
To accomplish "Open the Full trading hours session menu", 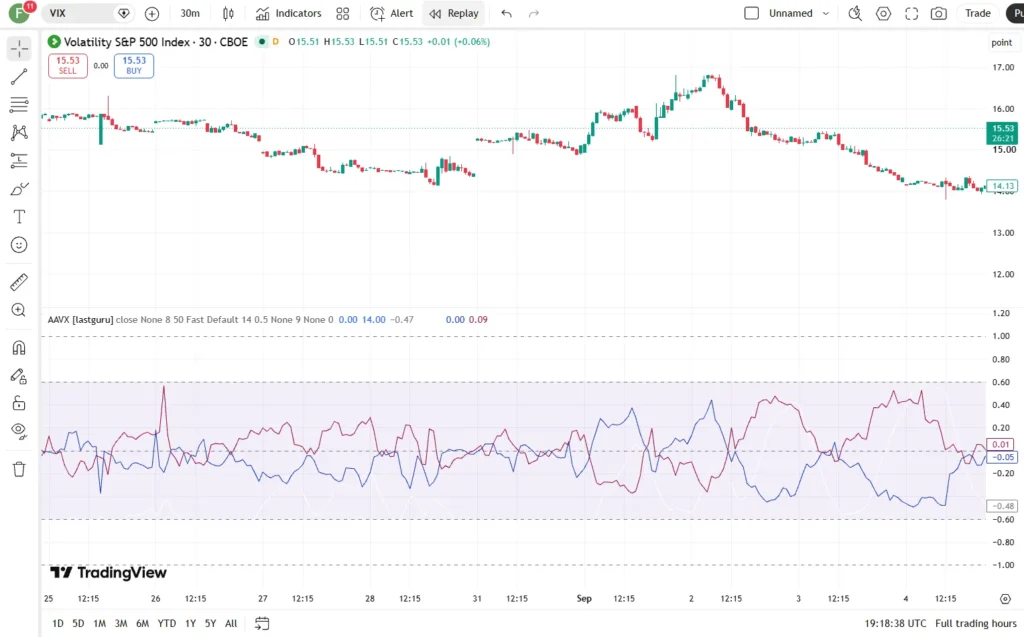I will coord(976,623).
